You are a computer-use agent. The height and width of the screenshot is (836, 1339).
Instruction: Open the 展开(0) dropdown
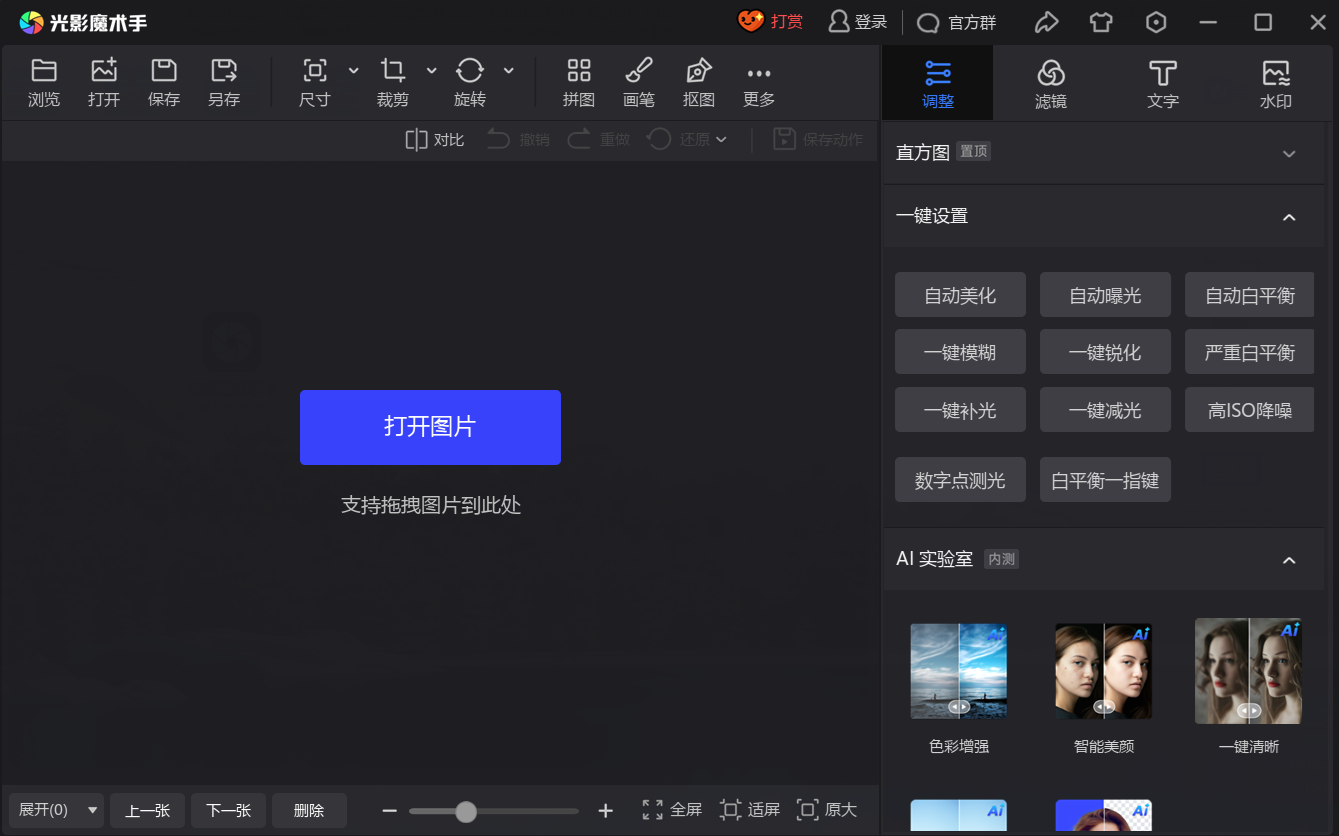[x=56, y=810]
